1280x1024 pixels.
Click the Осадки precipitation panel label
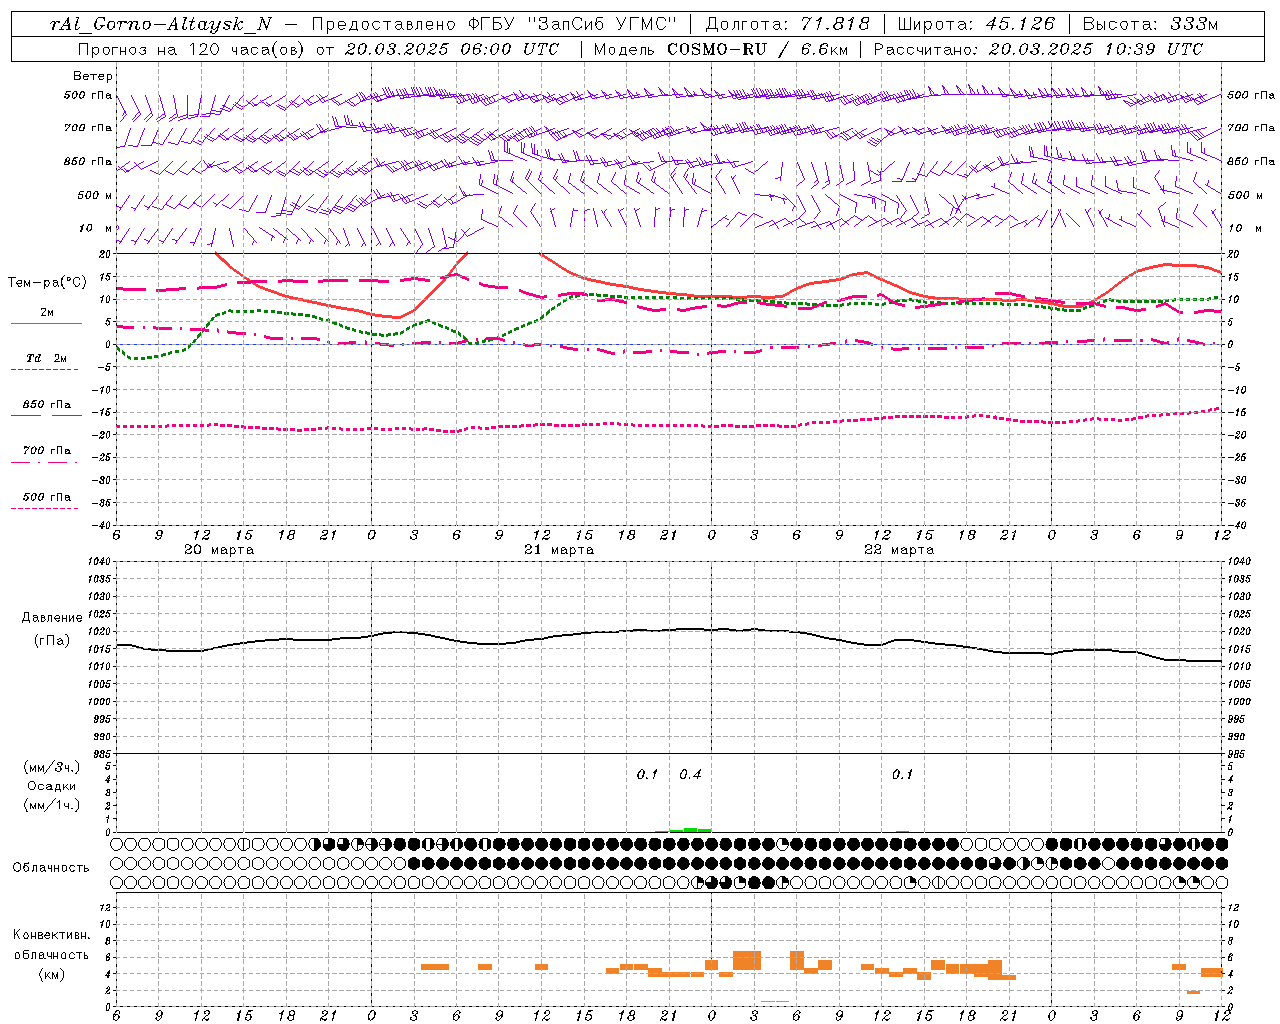click(x=52, y=786)
